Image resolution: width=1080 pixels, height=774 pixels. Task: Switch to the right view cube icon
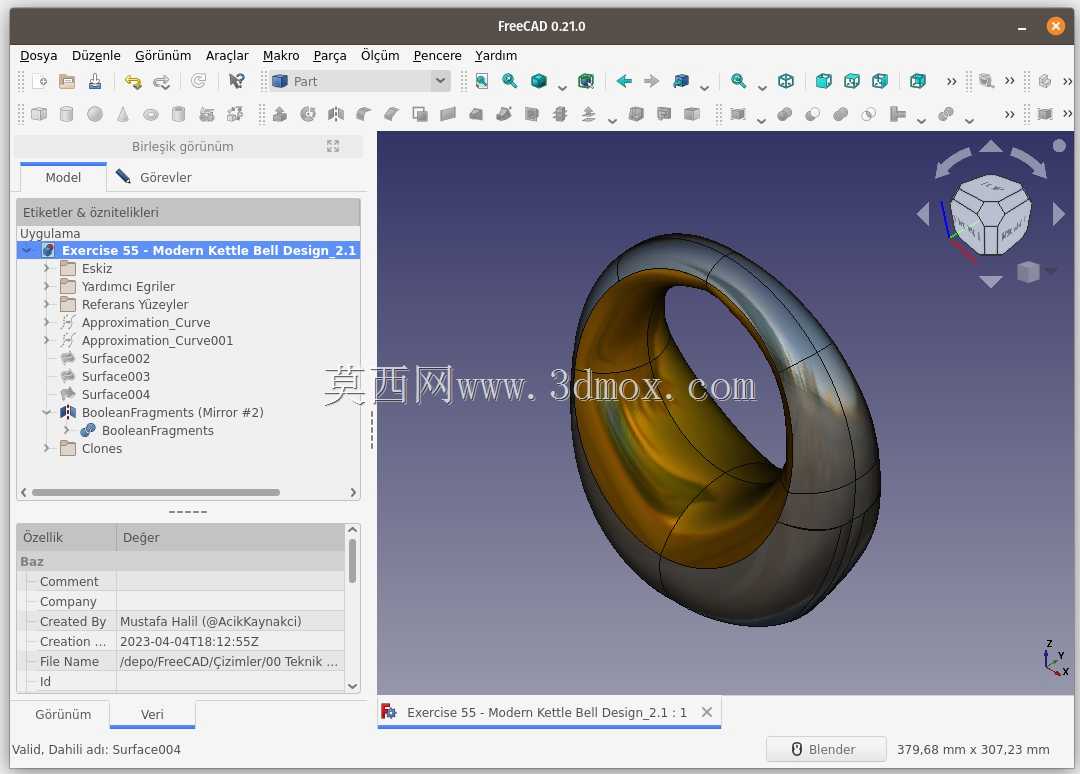pos(880,81)
